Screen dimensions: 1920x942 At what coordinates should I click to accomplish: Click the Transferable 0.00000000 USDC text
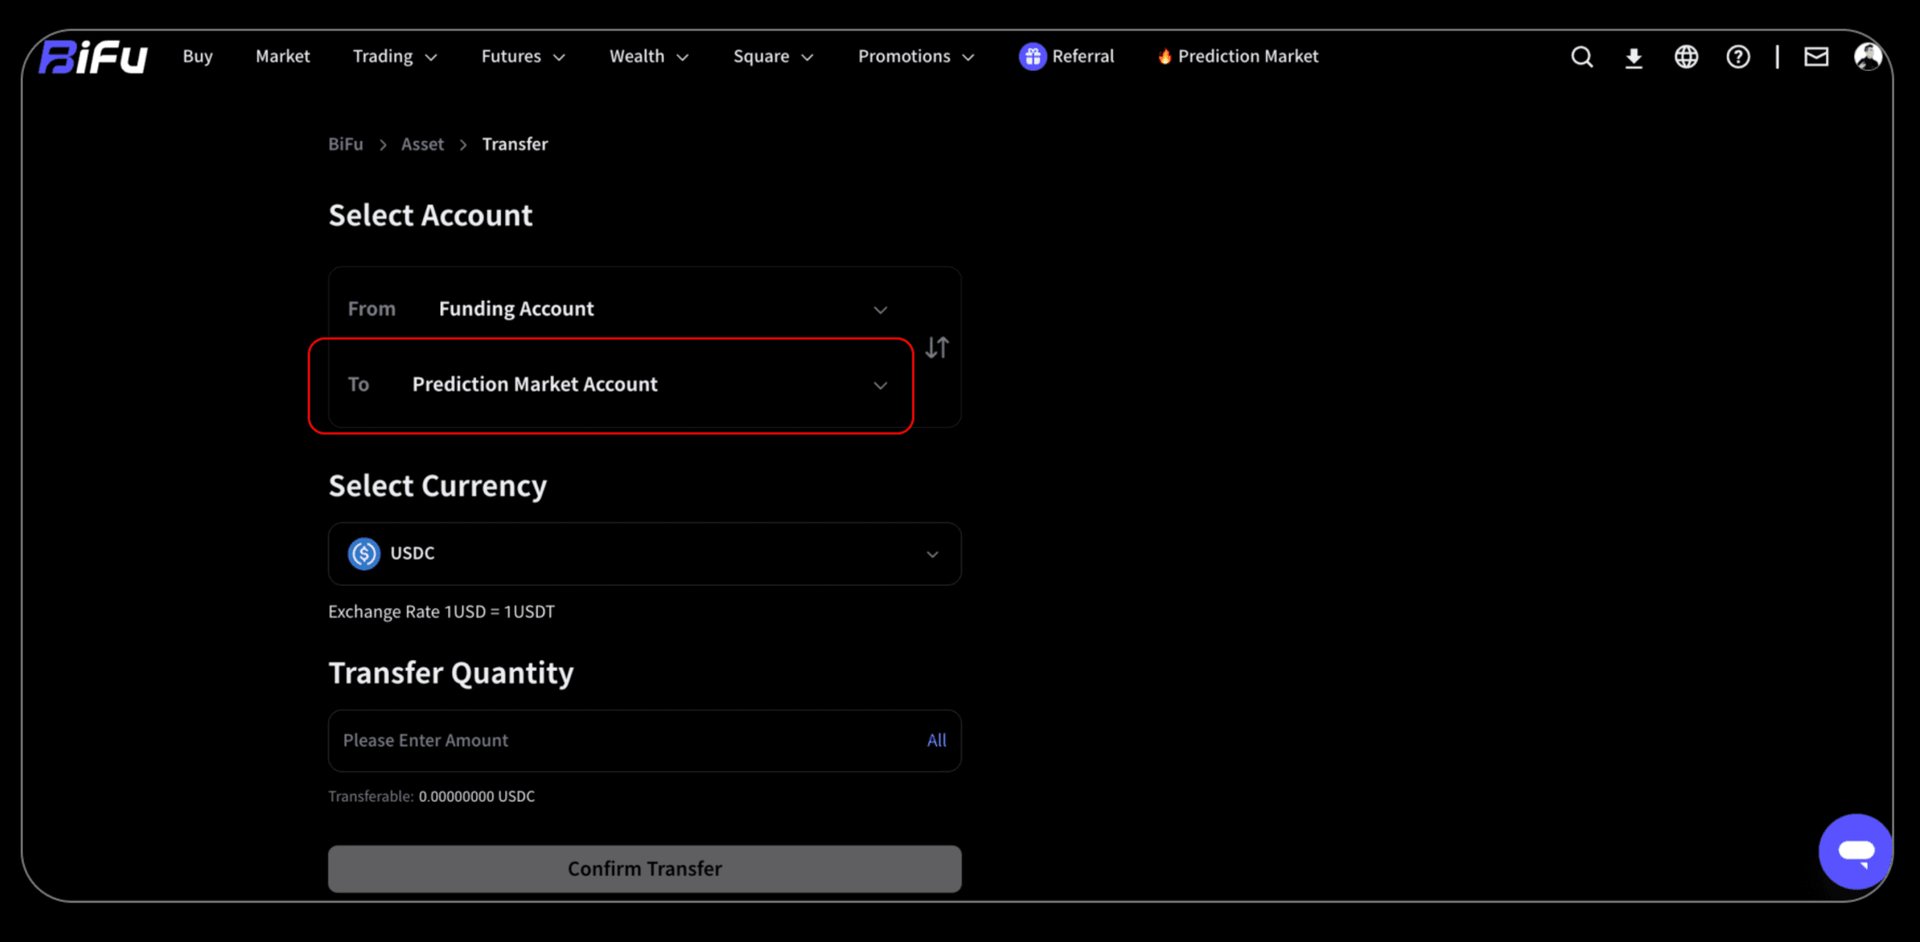tap(431, 797)
